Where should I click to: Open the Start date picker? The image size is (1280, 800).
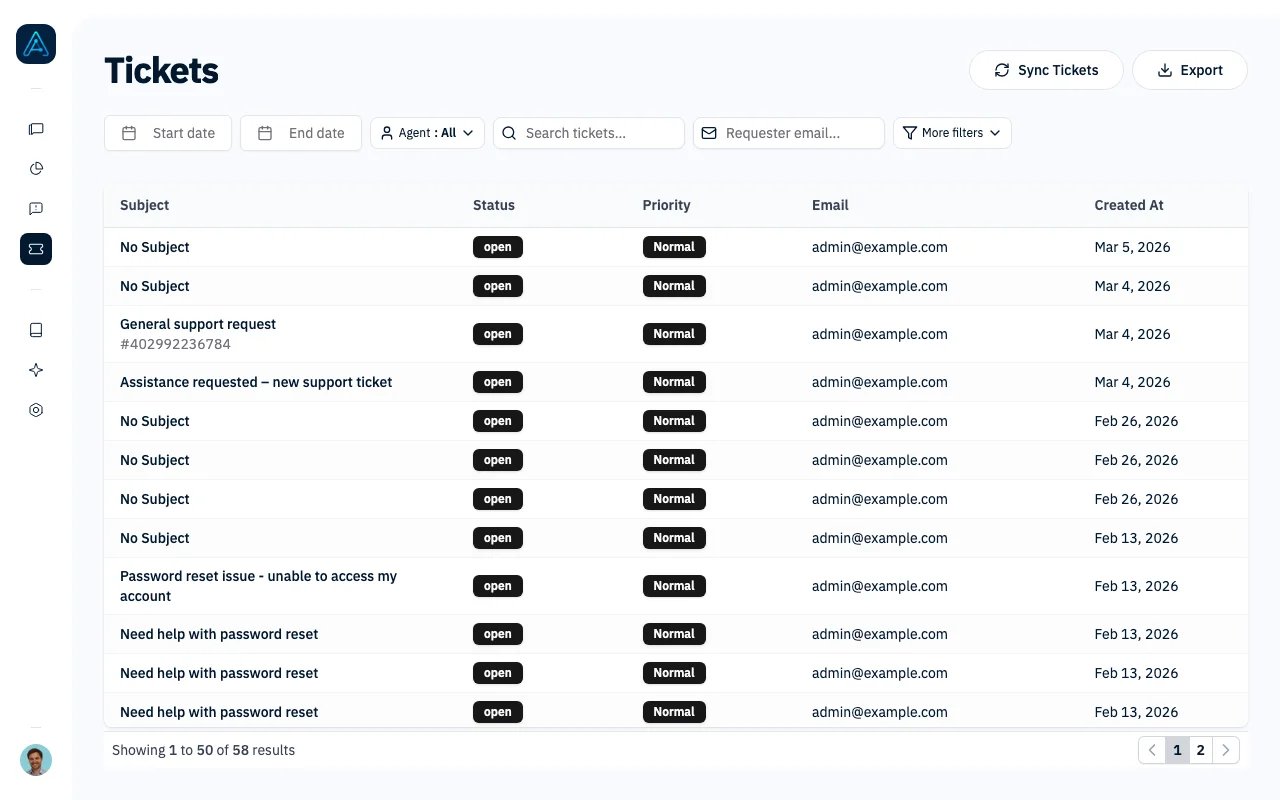pos(168,133)
